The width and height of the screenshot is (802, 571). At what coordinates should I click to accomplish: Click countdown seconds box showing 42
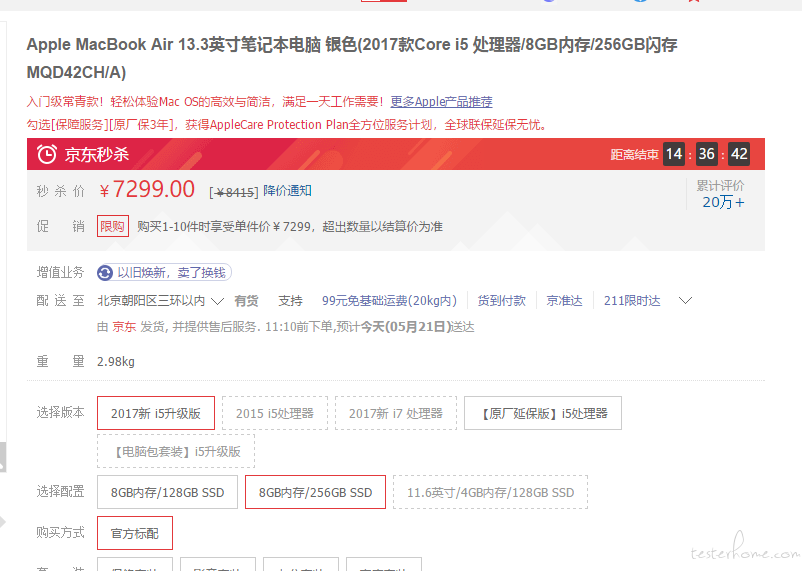click(x=739, y=154)
